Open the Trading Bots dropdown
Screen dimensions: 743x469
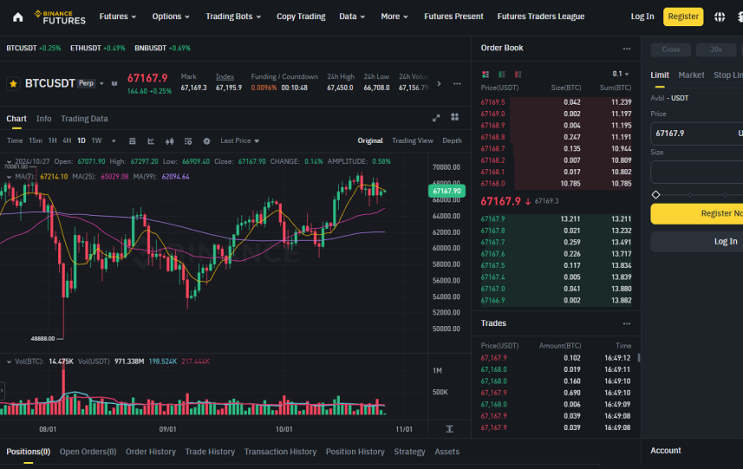tap(233, 17)
